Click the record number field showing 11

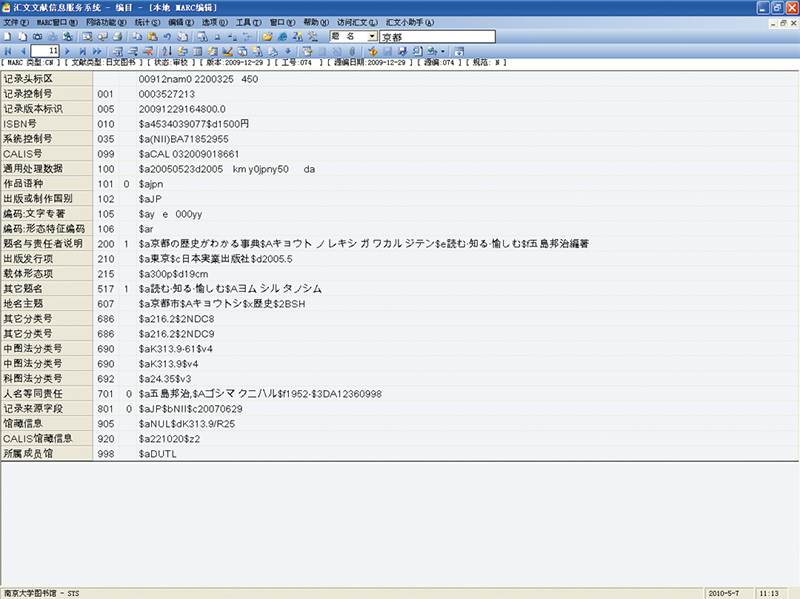click(x=45, y=51)
